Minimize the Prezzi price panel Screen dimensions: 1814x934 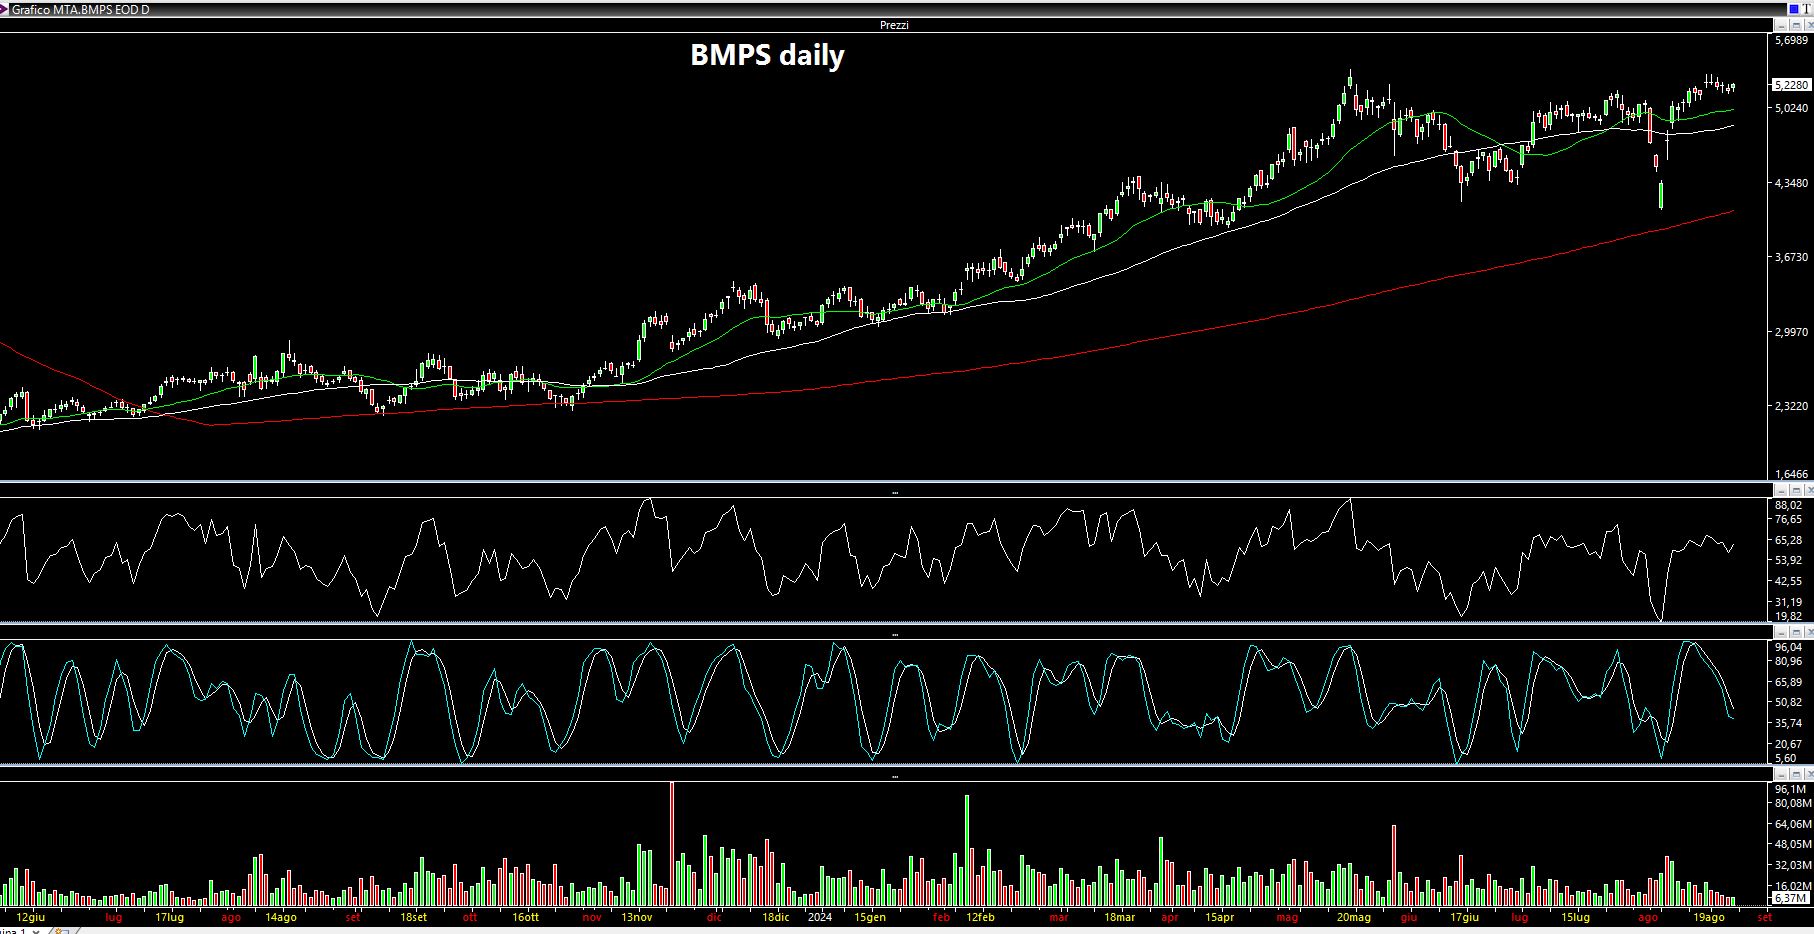point(1780,24)
